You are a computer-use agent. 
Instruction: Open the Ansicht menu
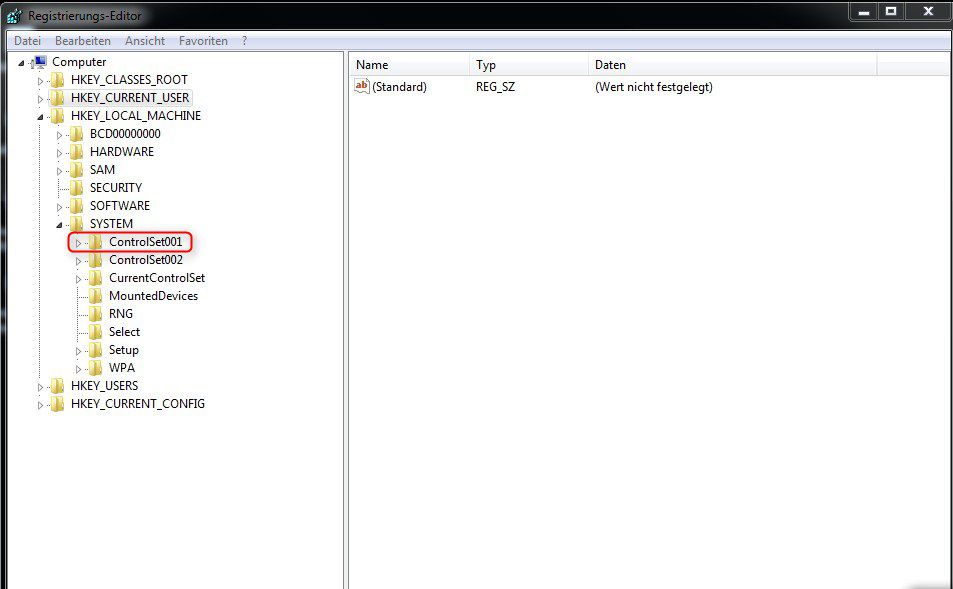pyautogui.click(x=144, y=40)
